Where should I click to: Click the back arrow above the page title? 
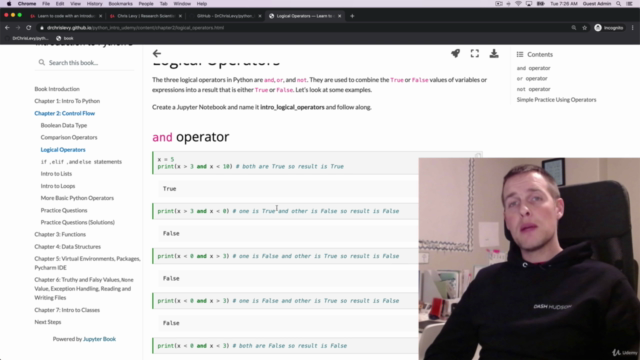pos(157,53)
